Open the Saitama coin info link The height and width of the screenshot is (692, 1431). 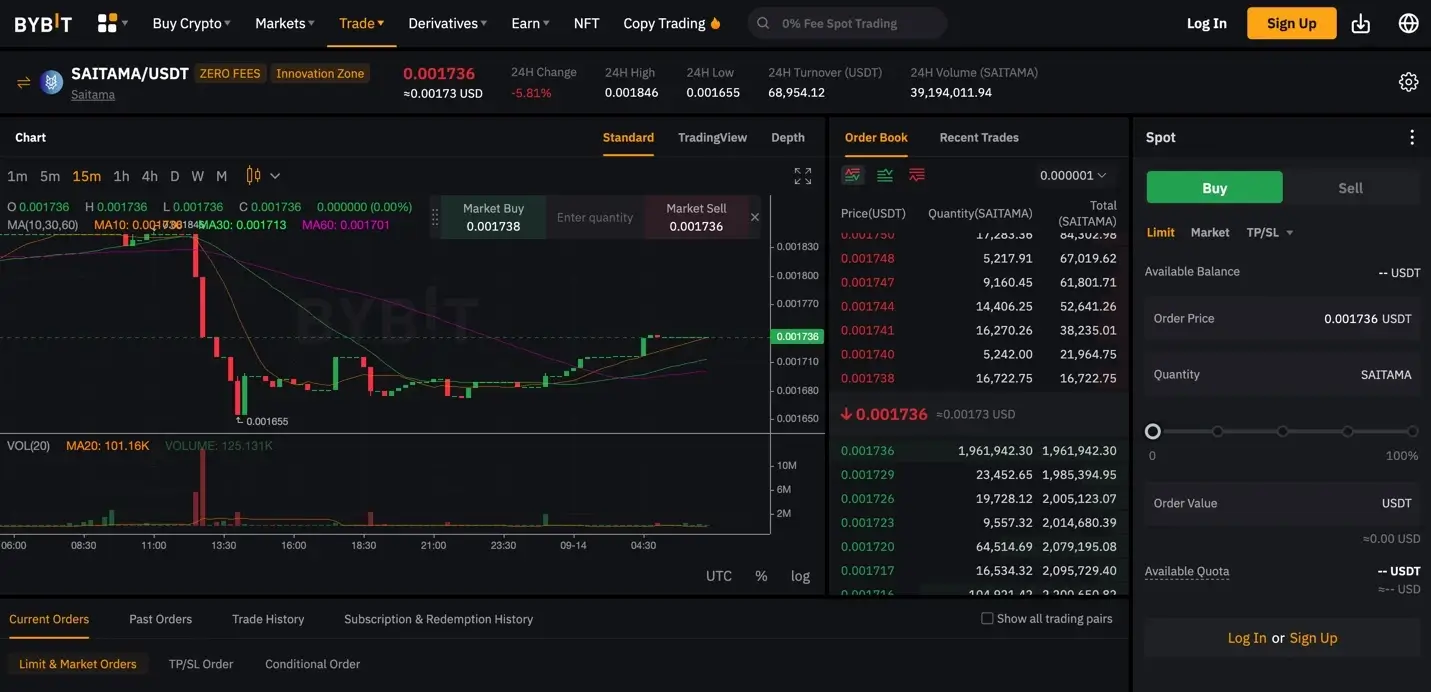(x=93, y=95)
